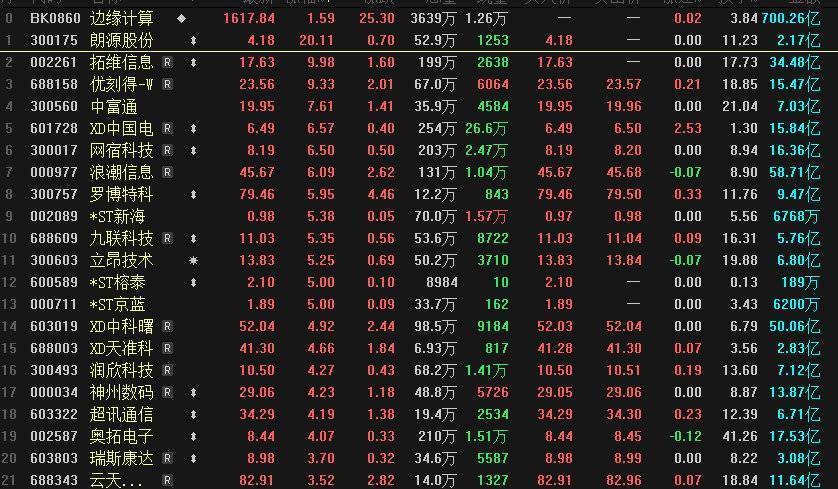Open stock name XD中科曙

coord(121,326)
